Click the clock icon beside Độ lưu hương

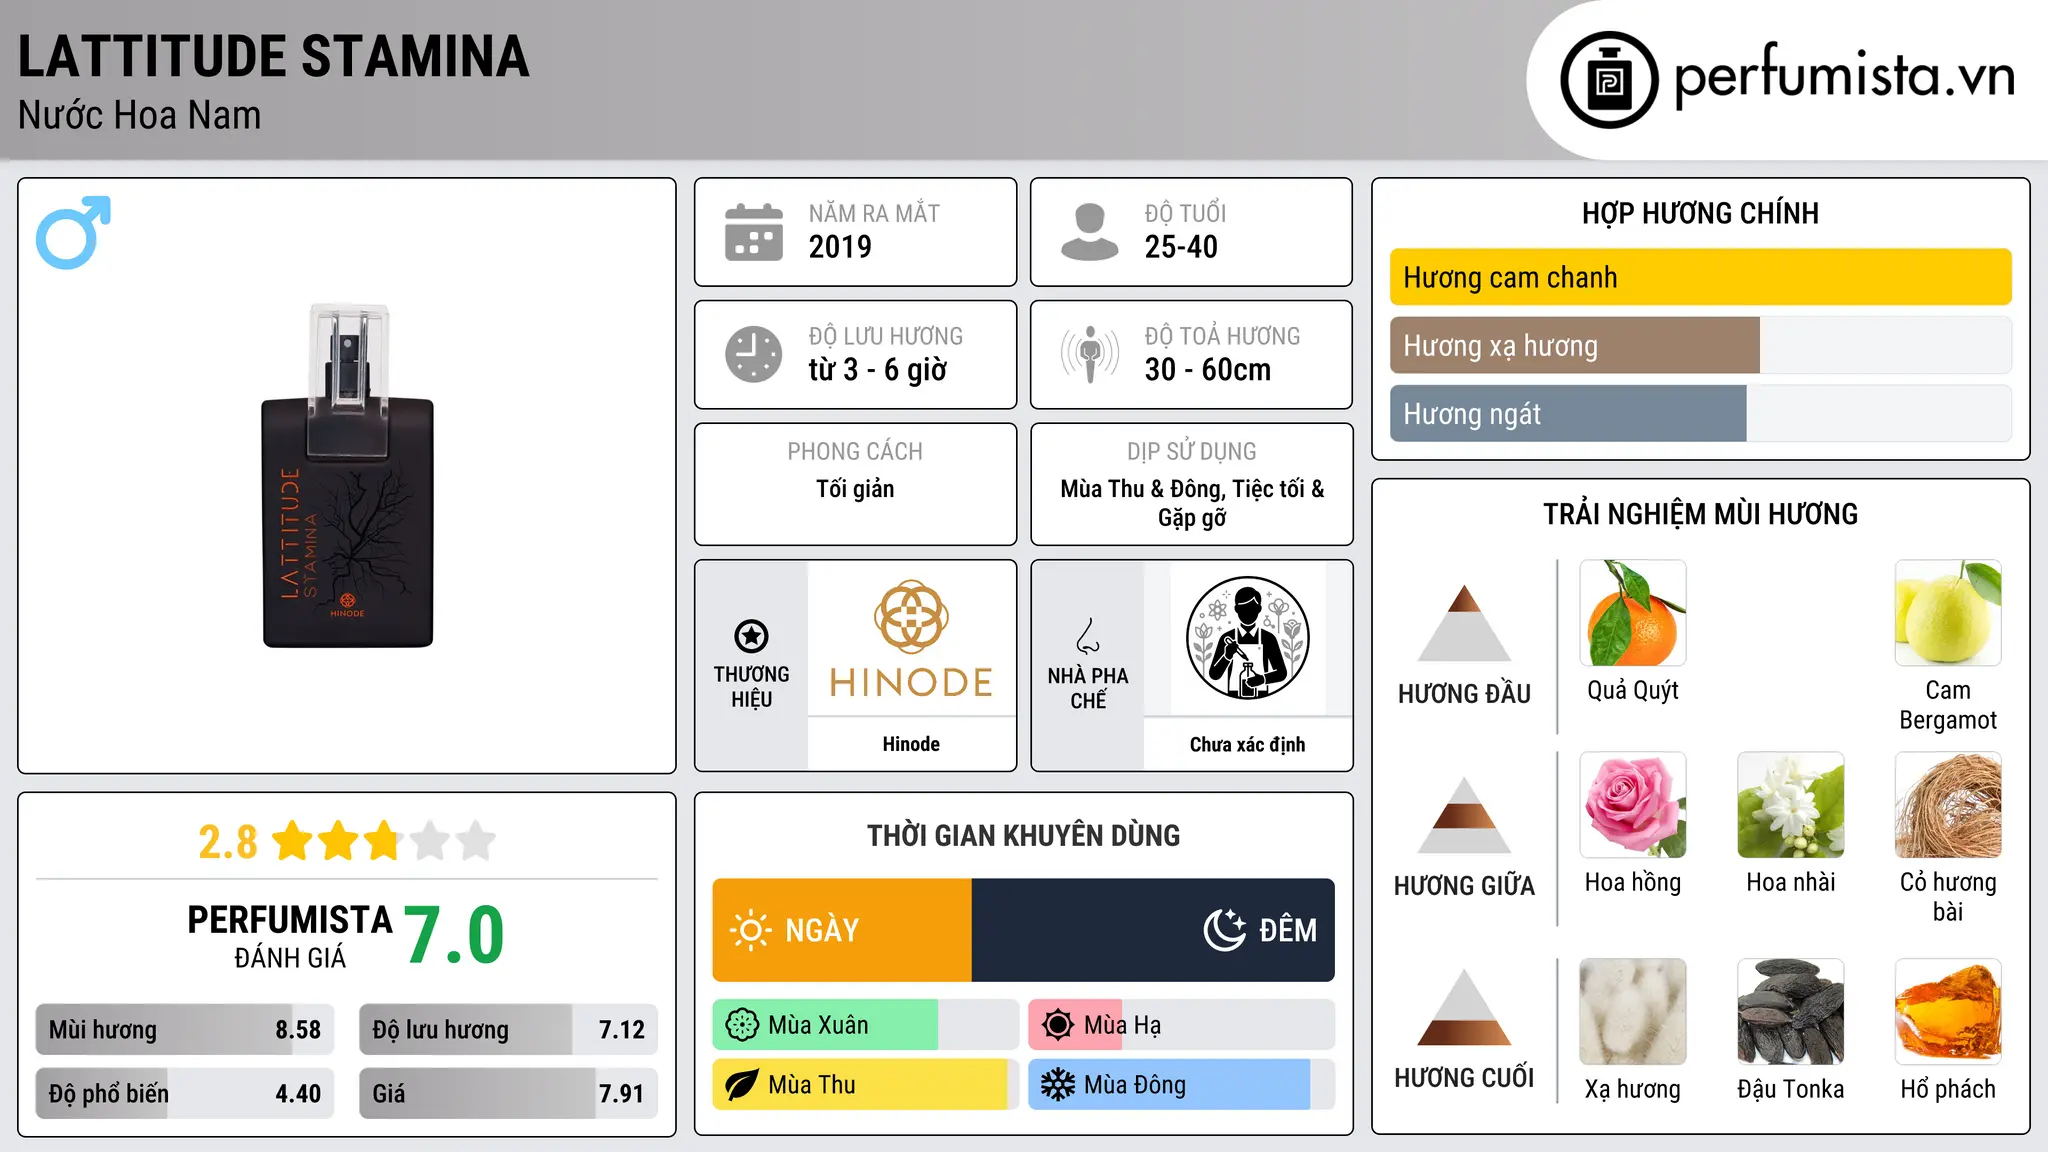coord(754,354)
